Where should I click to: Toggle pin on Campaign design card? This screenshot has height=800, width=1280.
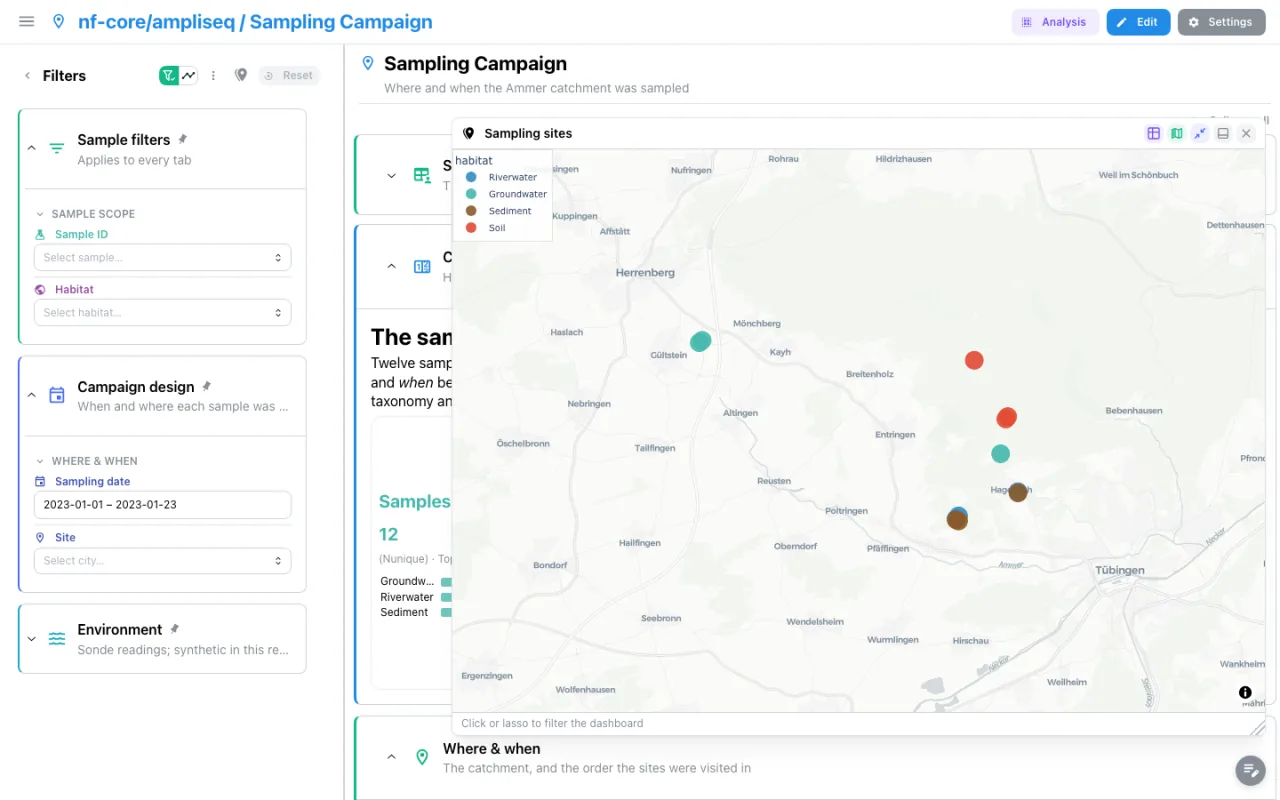tap(207, 386)
